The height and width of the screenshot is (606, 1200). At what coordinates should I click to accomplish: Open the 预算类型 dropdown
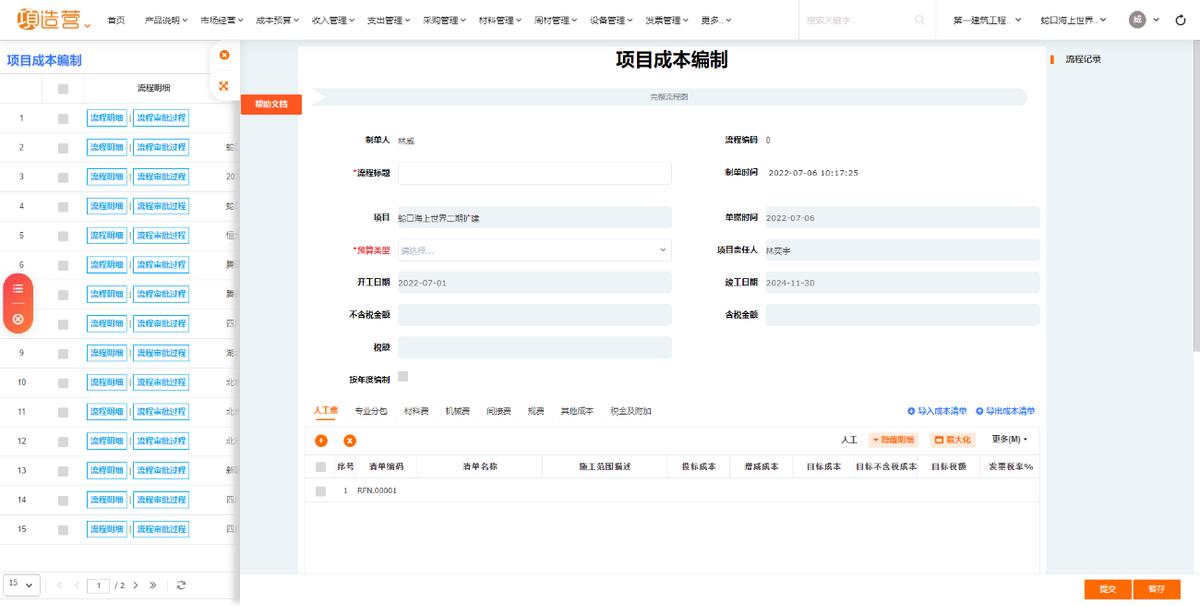(x=537, y=248)
